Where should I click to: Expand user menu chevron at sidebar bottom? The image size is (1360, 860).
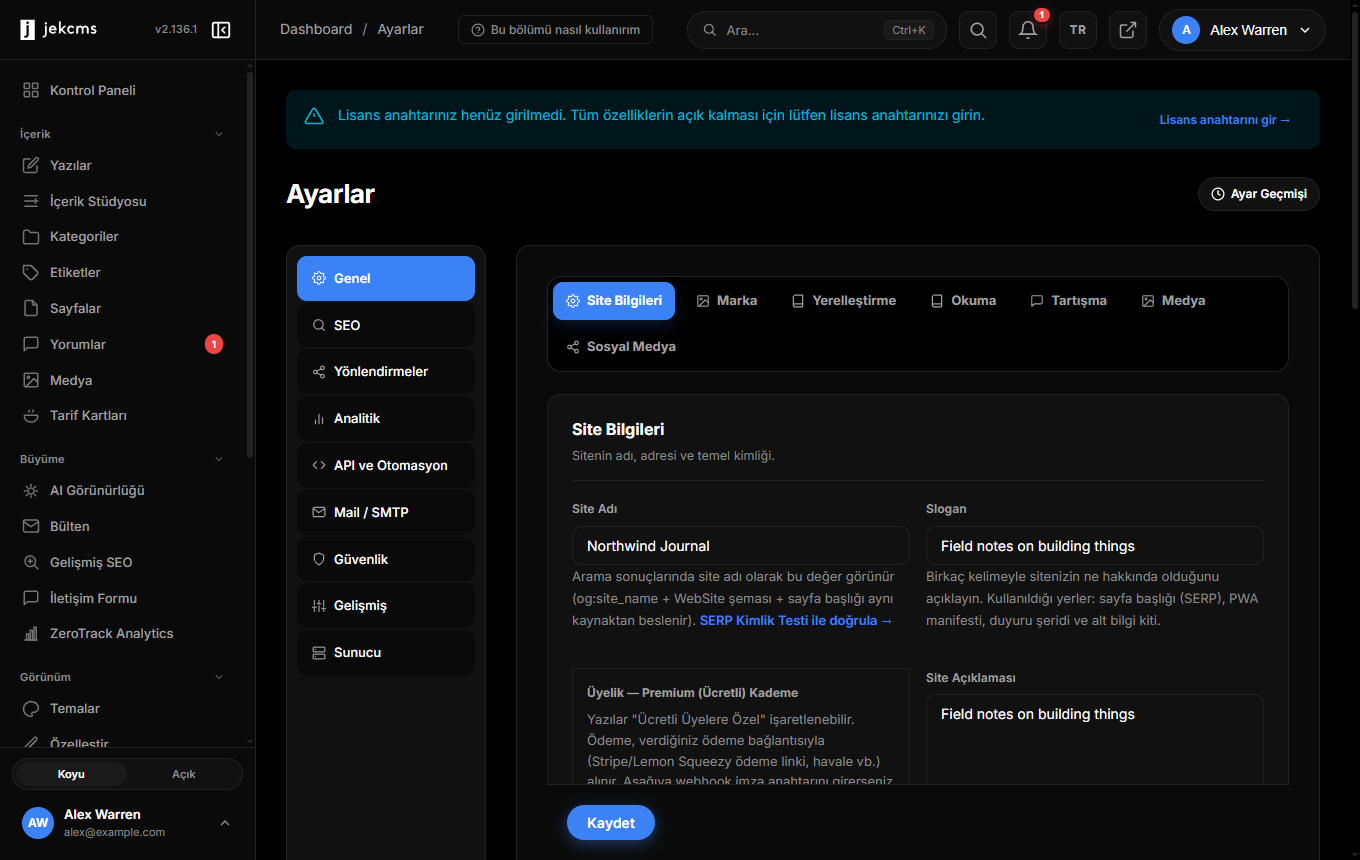[x=225, y=823]
